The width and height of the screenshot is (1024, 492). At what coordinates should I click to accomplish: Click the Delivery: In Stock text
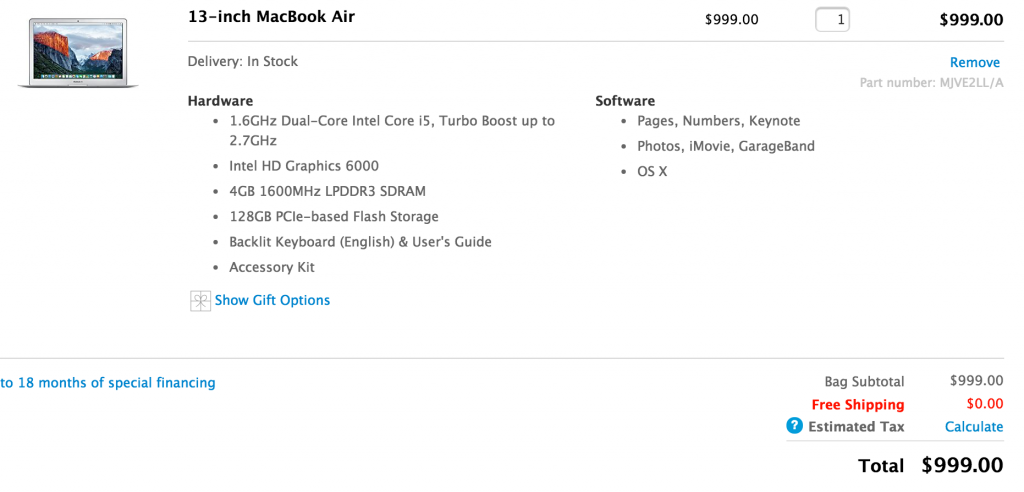point(243,61)
